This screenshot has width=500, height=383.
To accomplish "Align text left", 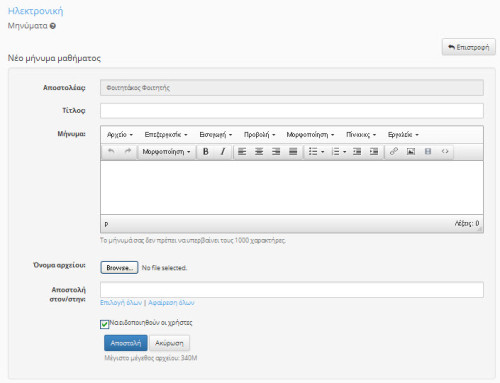I will point(242,152).
